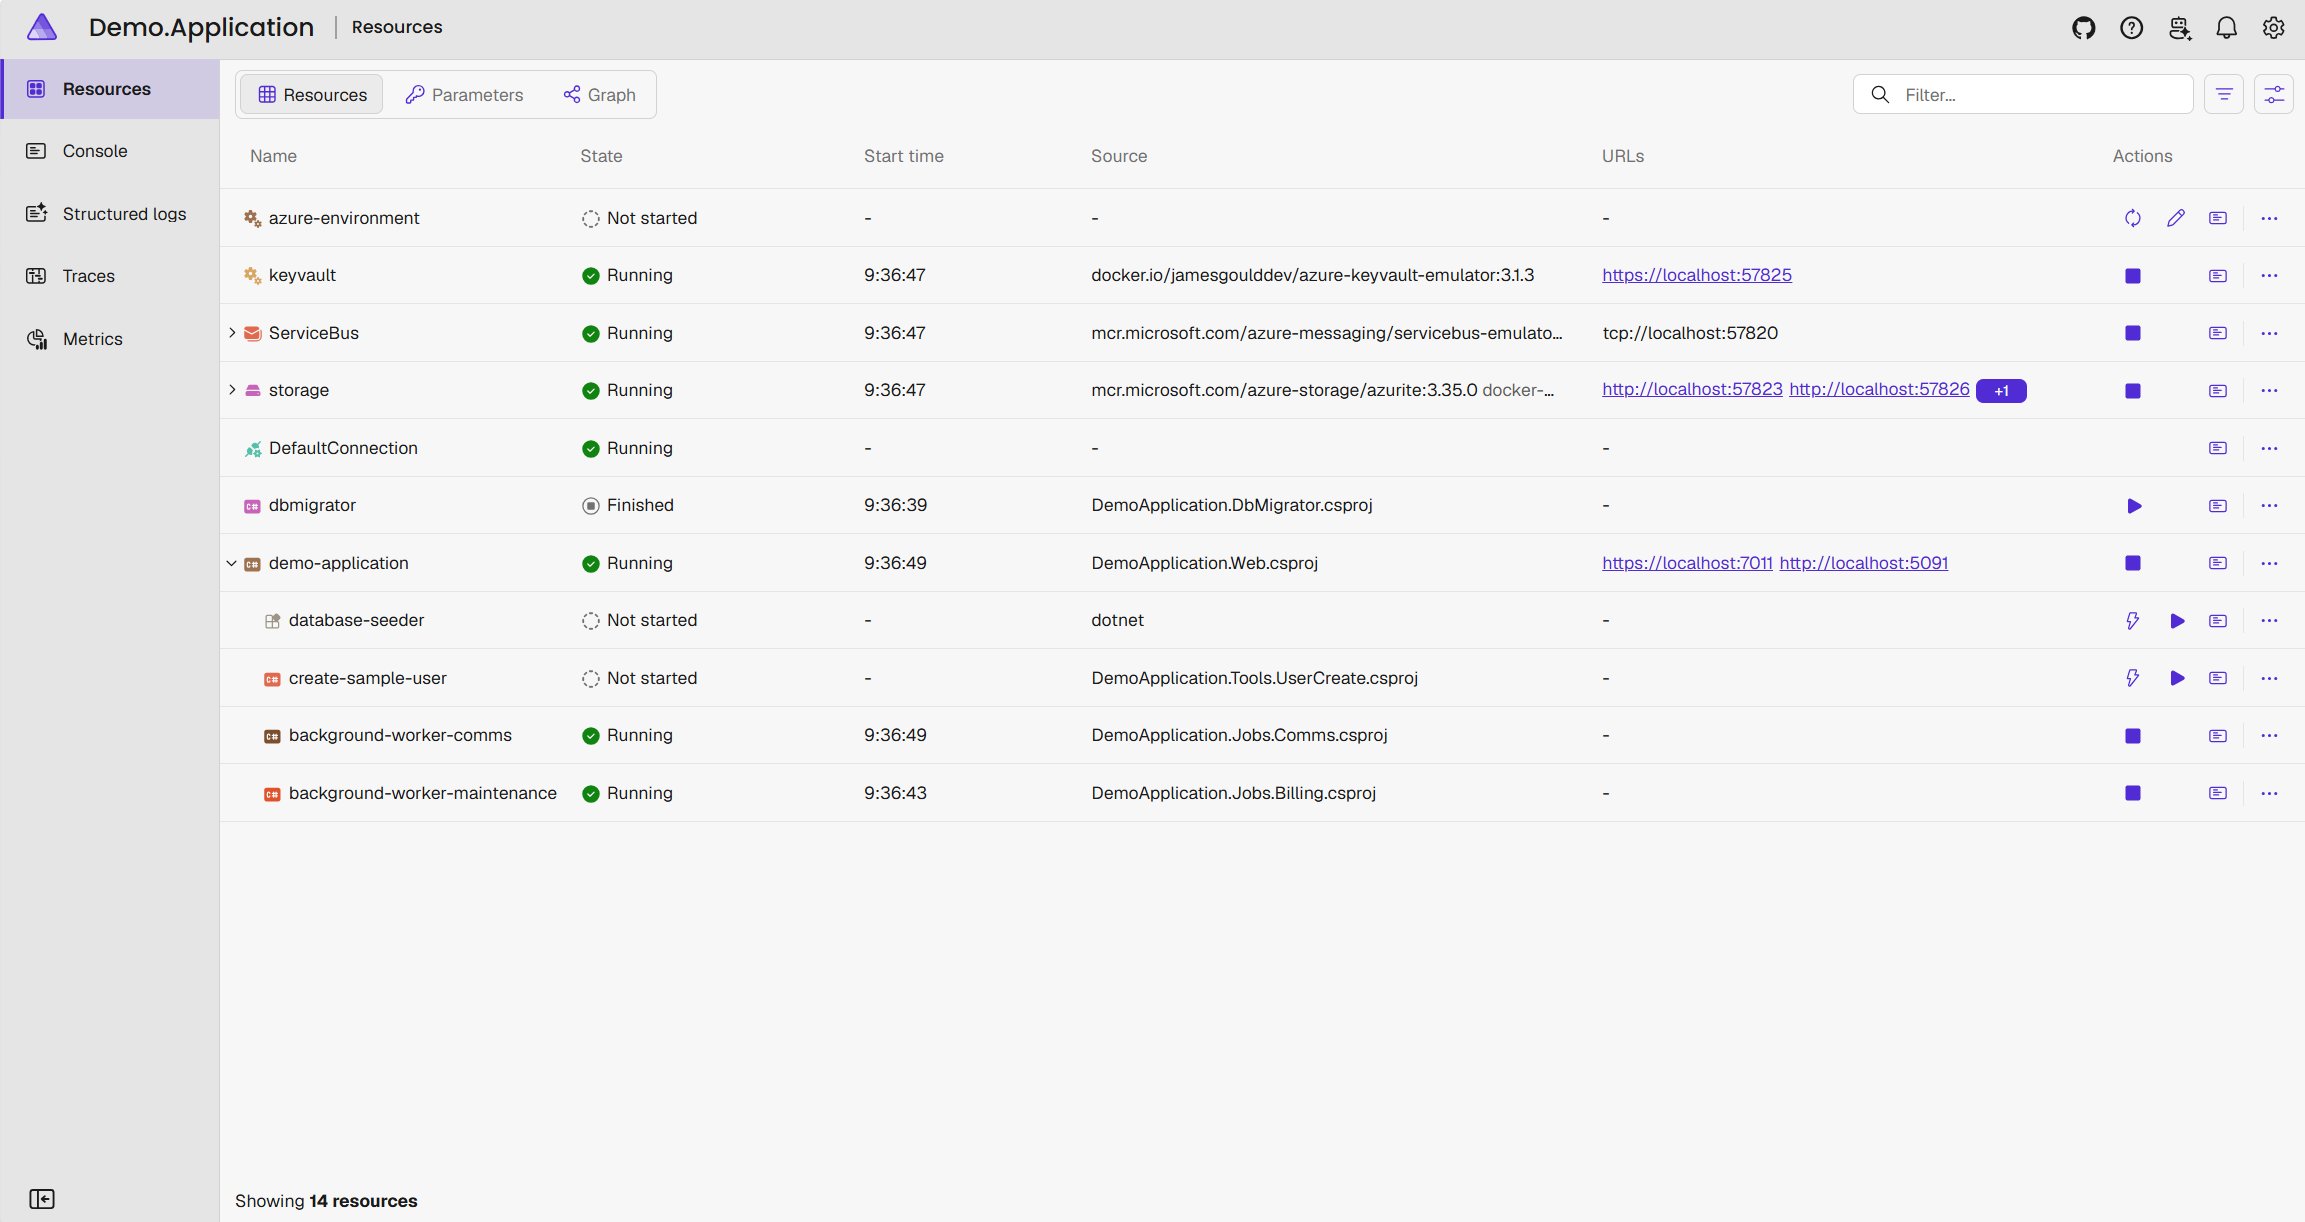
Task: Stop the demo-application resource
Action: coord(2133,563)
